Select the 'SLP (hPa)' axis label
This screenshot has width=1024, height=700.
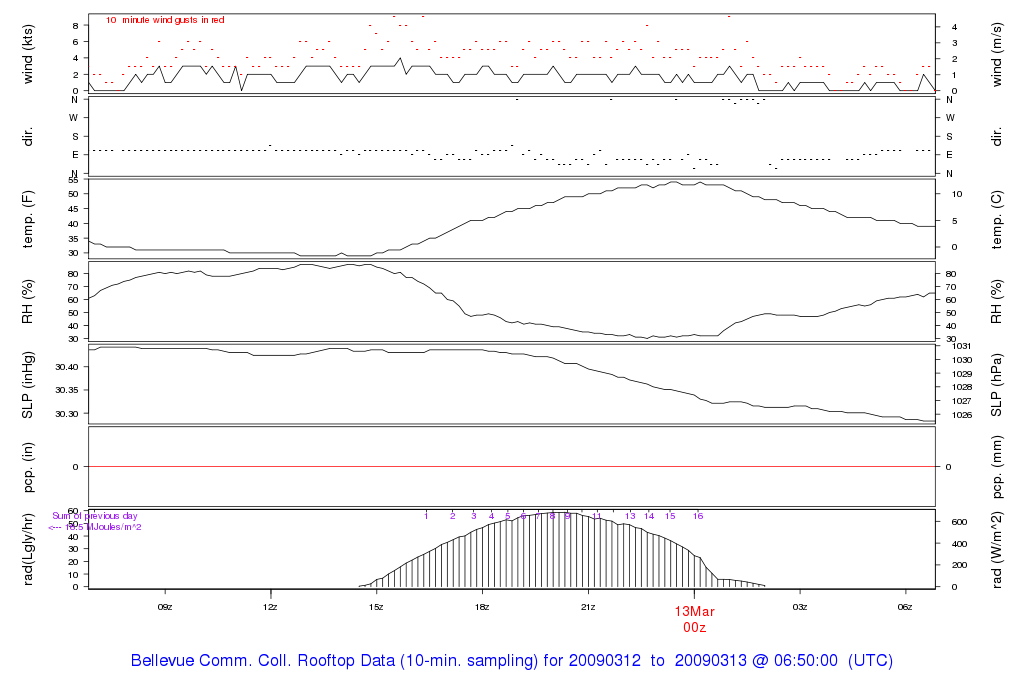(x=997, y=385)
